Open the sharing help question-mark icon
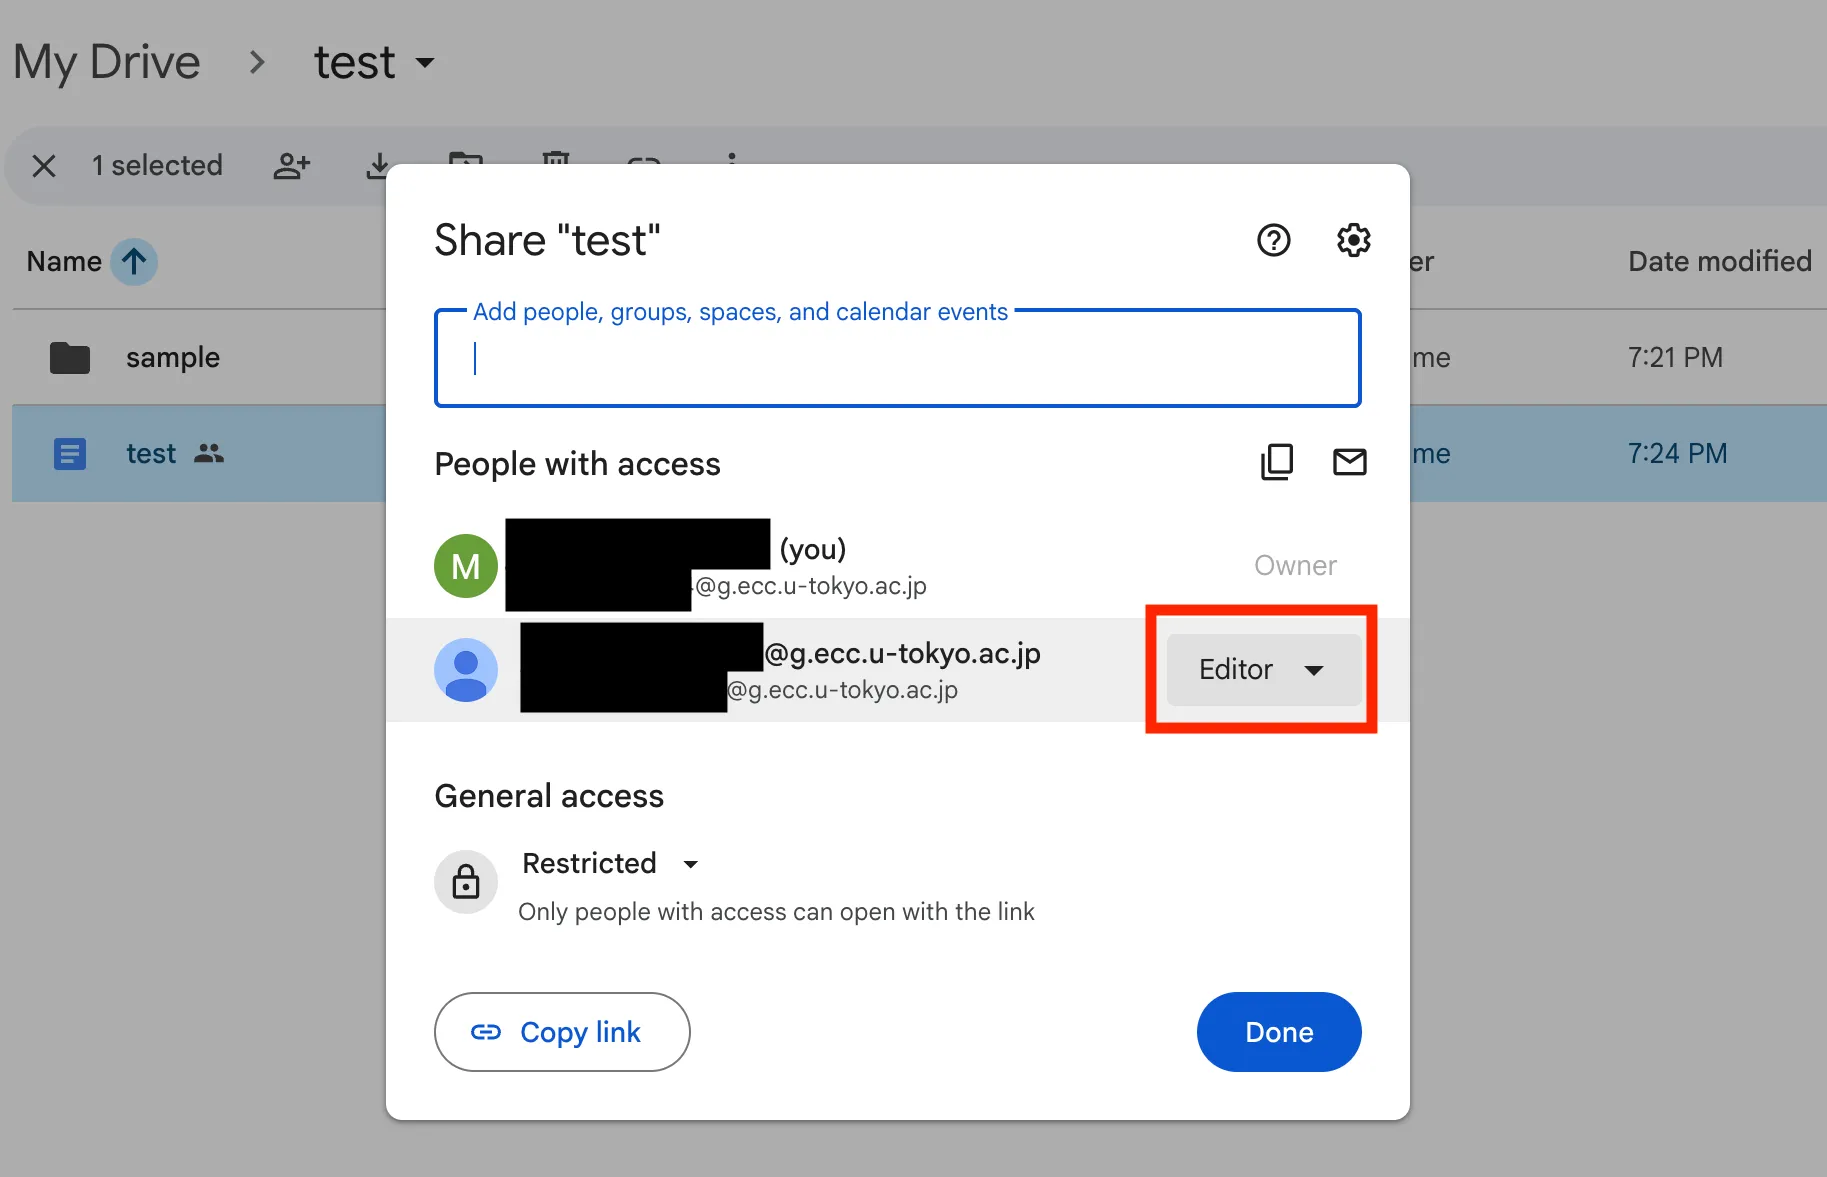Image resolution: width=1827 pixels, height=1177 pixels. (1273, 240)
